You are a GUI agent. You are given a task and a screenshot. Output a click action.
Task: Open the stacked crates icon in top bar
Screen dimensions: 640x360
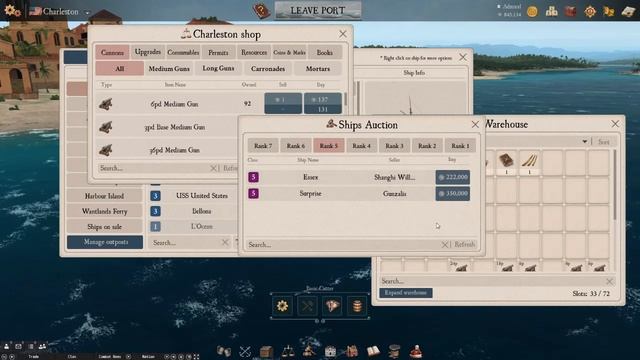(x=551, y=11)
